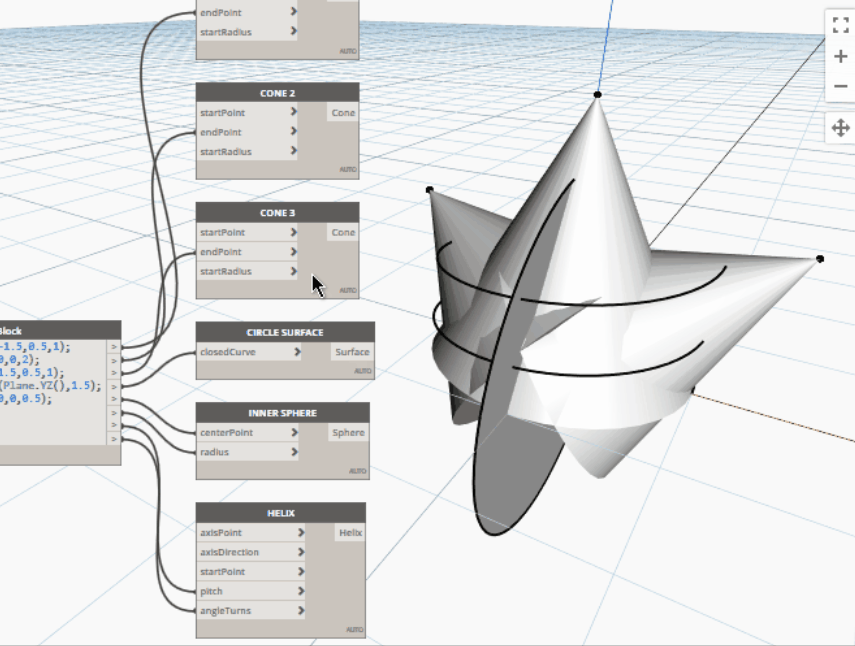Select the CIRCLE SURFACE node header

tap(285, 332)
